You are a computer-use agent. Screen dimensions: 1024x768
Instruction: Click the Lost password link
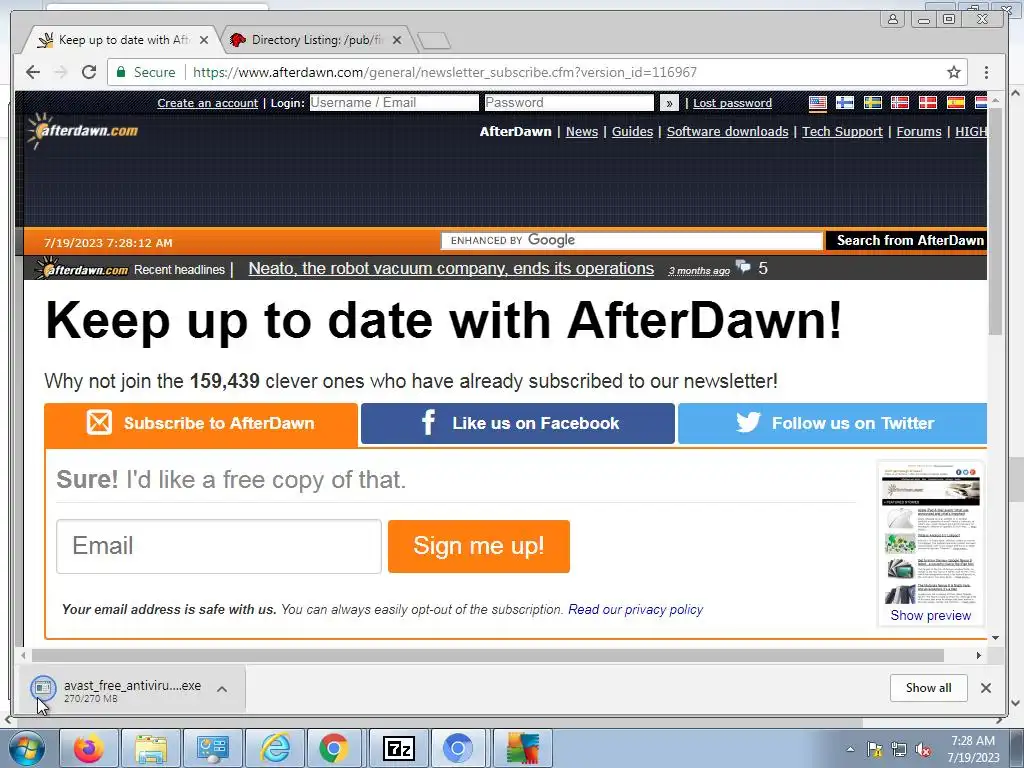(x=732, y=103)
